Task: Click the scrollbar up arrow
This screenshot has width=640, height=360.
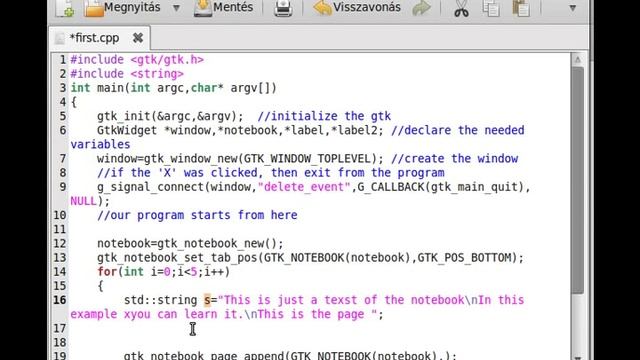Action: click(578, 60)
